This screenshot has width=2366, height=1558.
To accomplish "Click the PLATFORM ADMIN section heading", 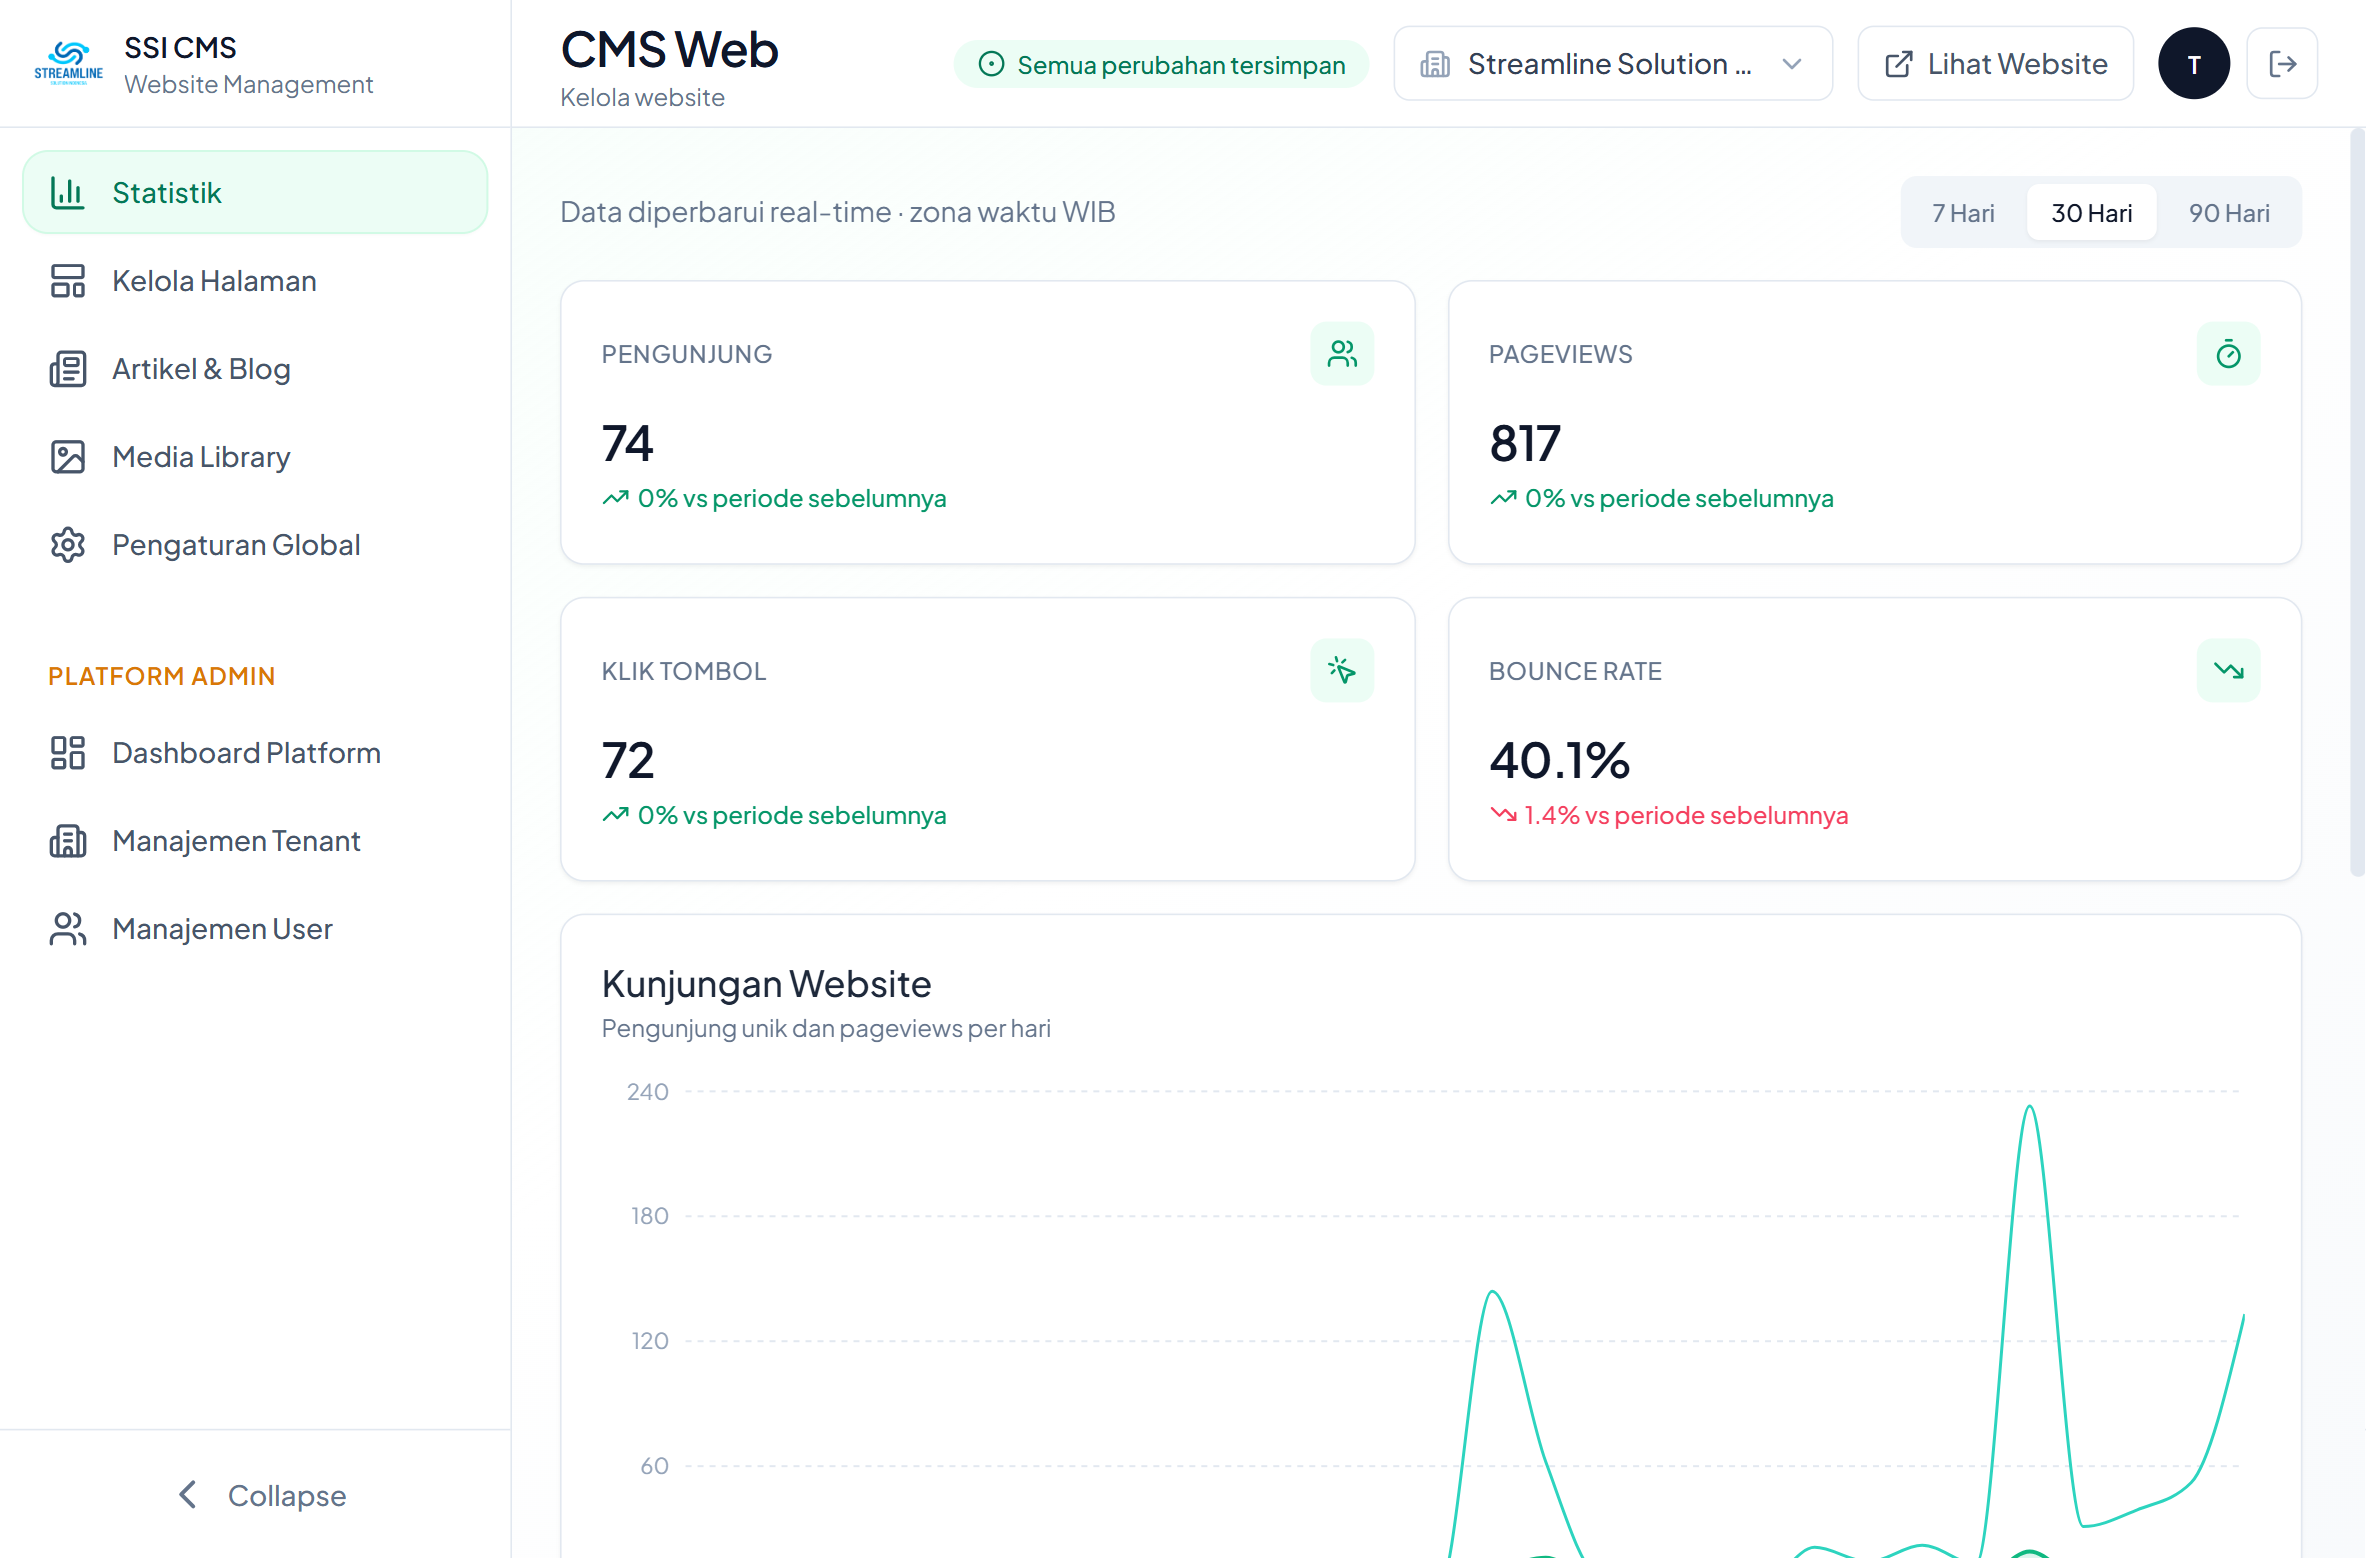I will (x=161, y=676).
